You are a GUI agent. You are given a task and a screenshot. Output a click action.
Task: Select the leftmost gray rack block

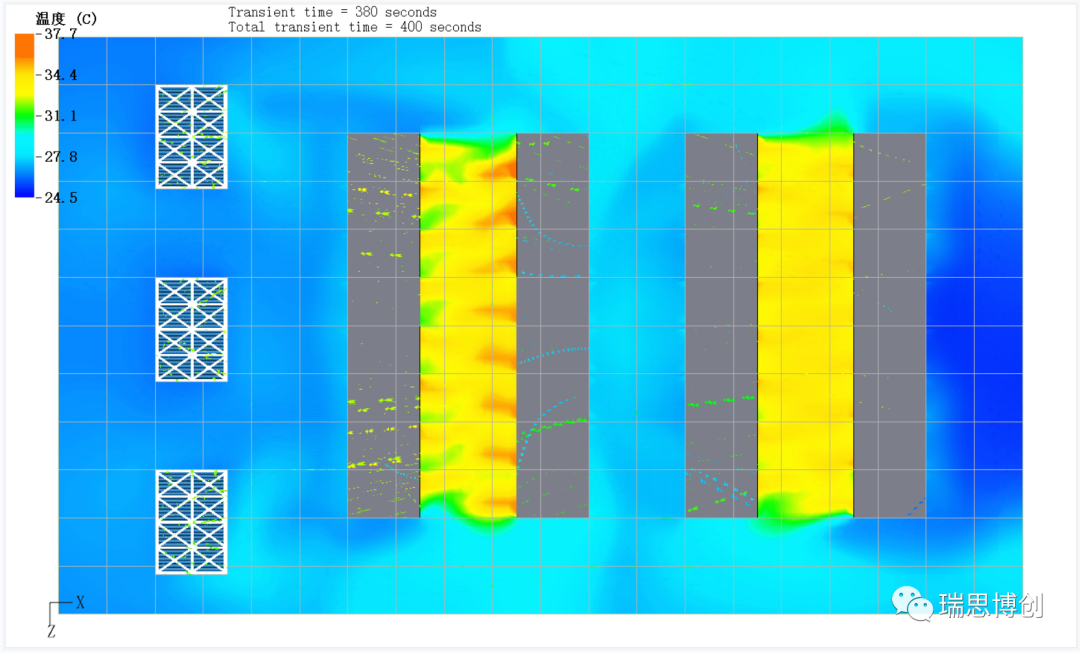coord(383,325)
